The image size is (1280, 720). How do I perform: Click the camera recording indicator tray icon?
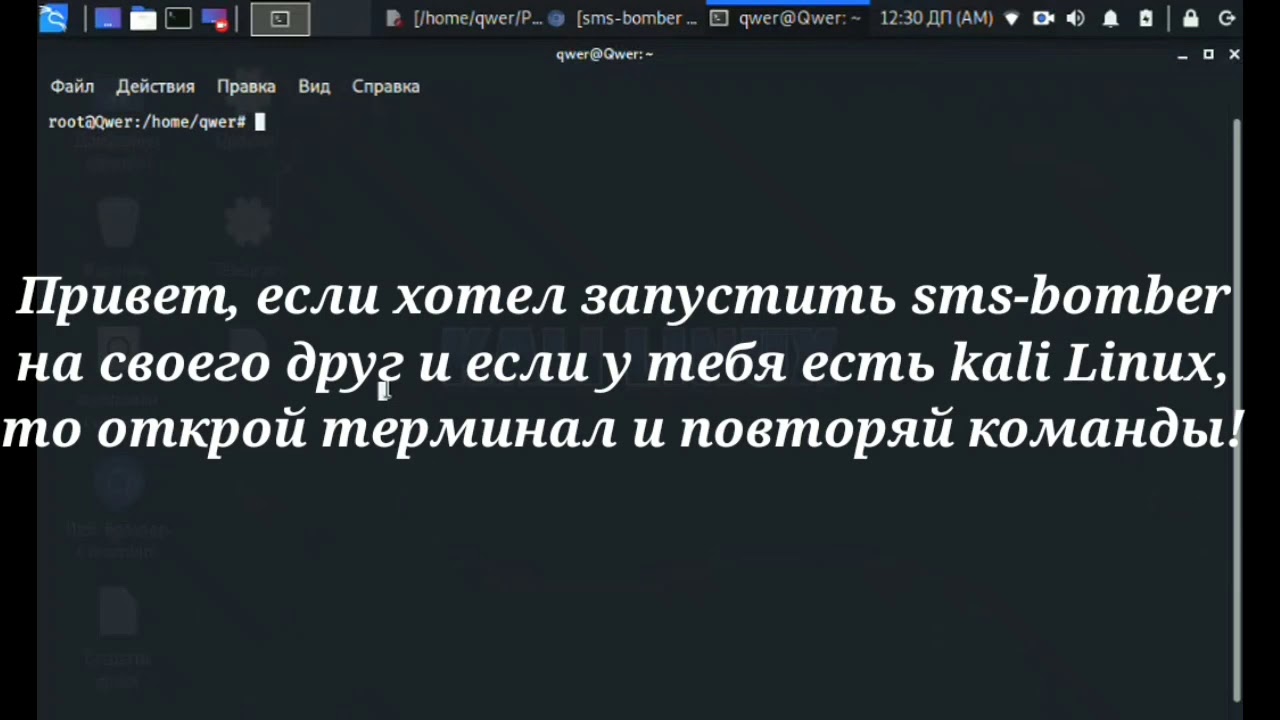(1043, 18)
